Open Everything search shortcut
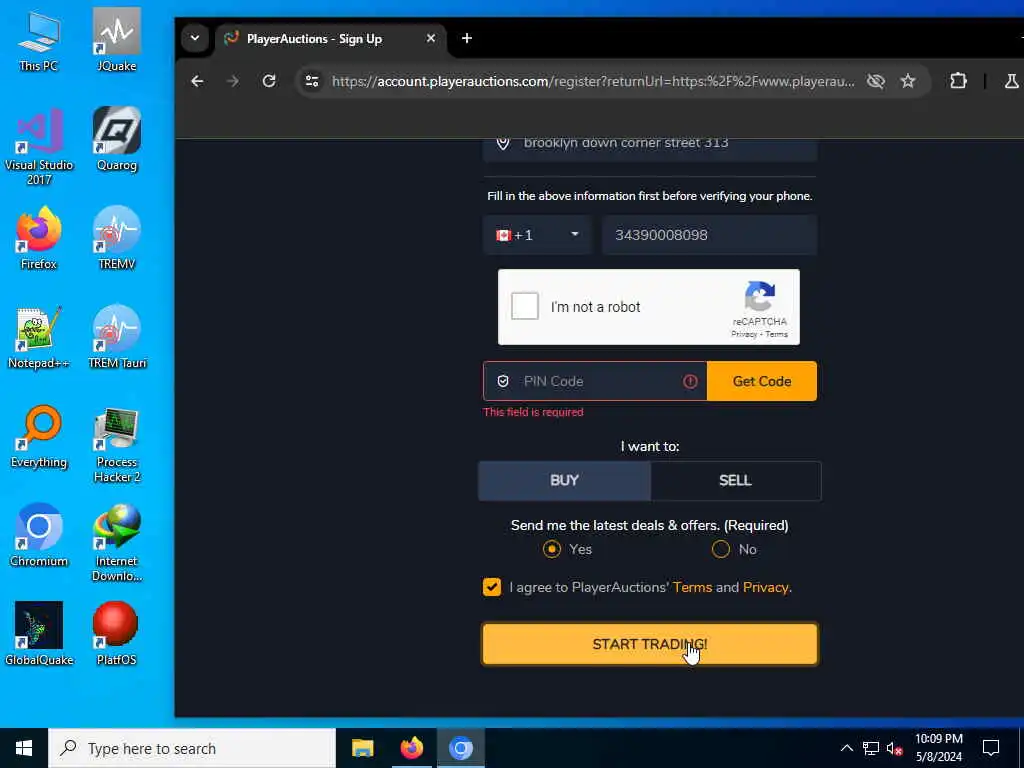Viewport: 1024px width, 768px height. coord(39,436)
